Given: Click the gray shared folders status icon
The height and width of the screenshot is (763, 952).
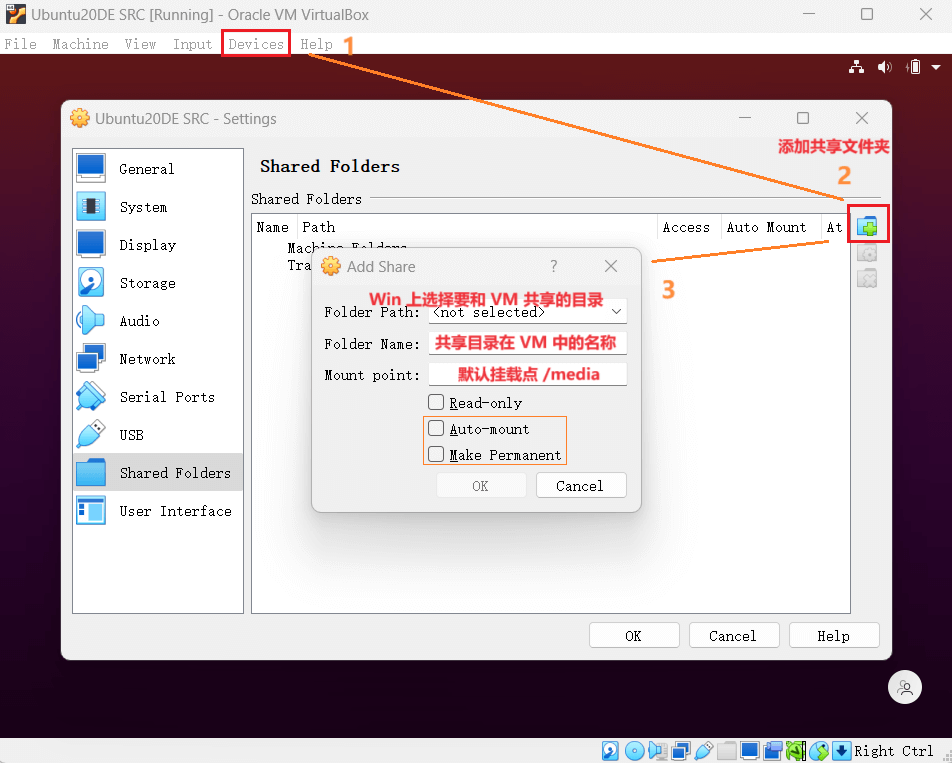Looking at the screenshot, I should pos(727,751).
